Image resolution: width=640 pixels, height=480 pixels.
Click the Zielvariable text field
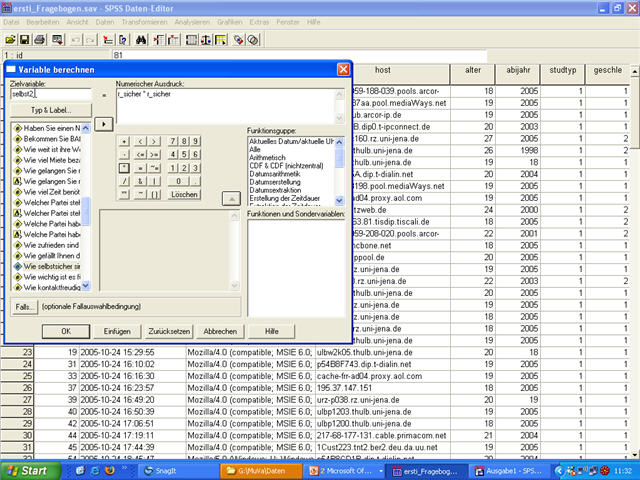click(x=50, y=93)
